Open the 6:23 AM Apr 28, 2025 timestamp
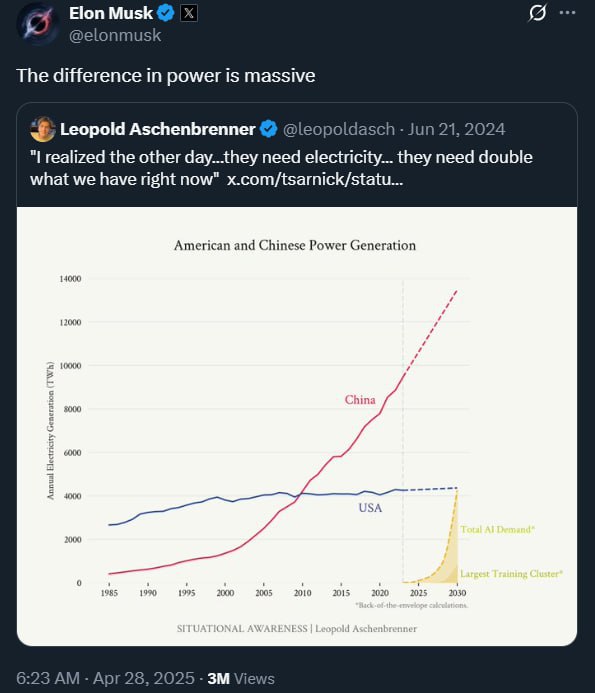The width and height of the screenshot is (595, 693). [105, 678]
